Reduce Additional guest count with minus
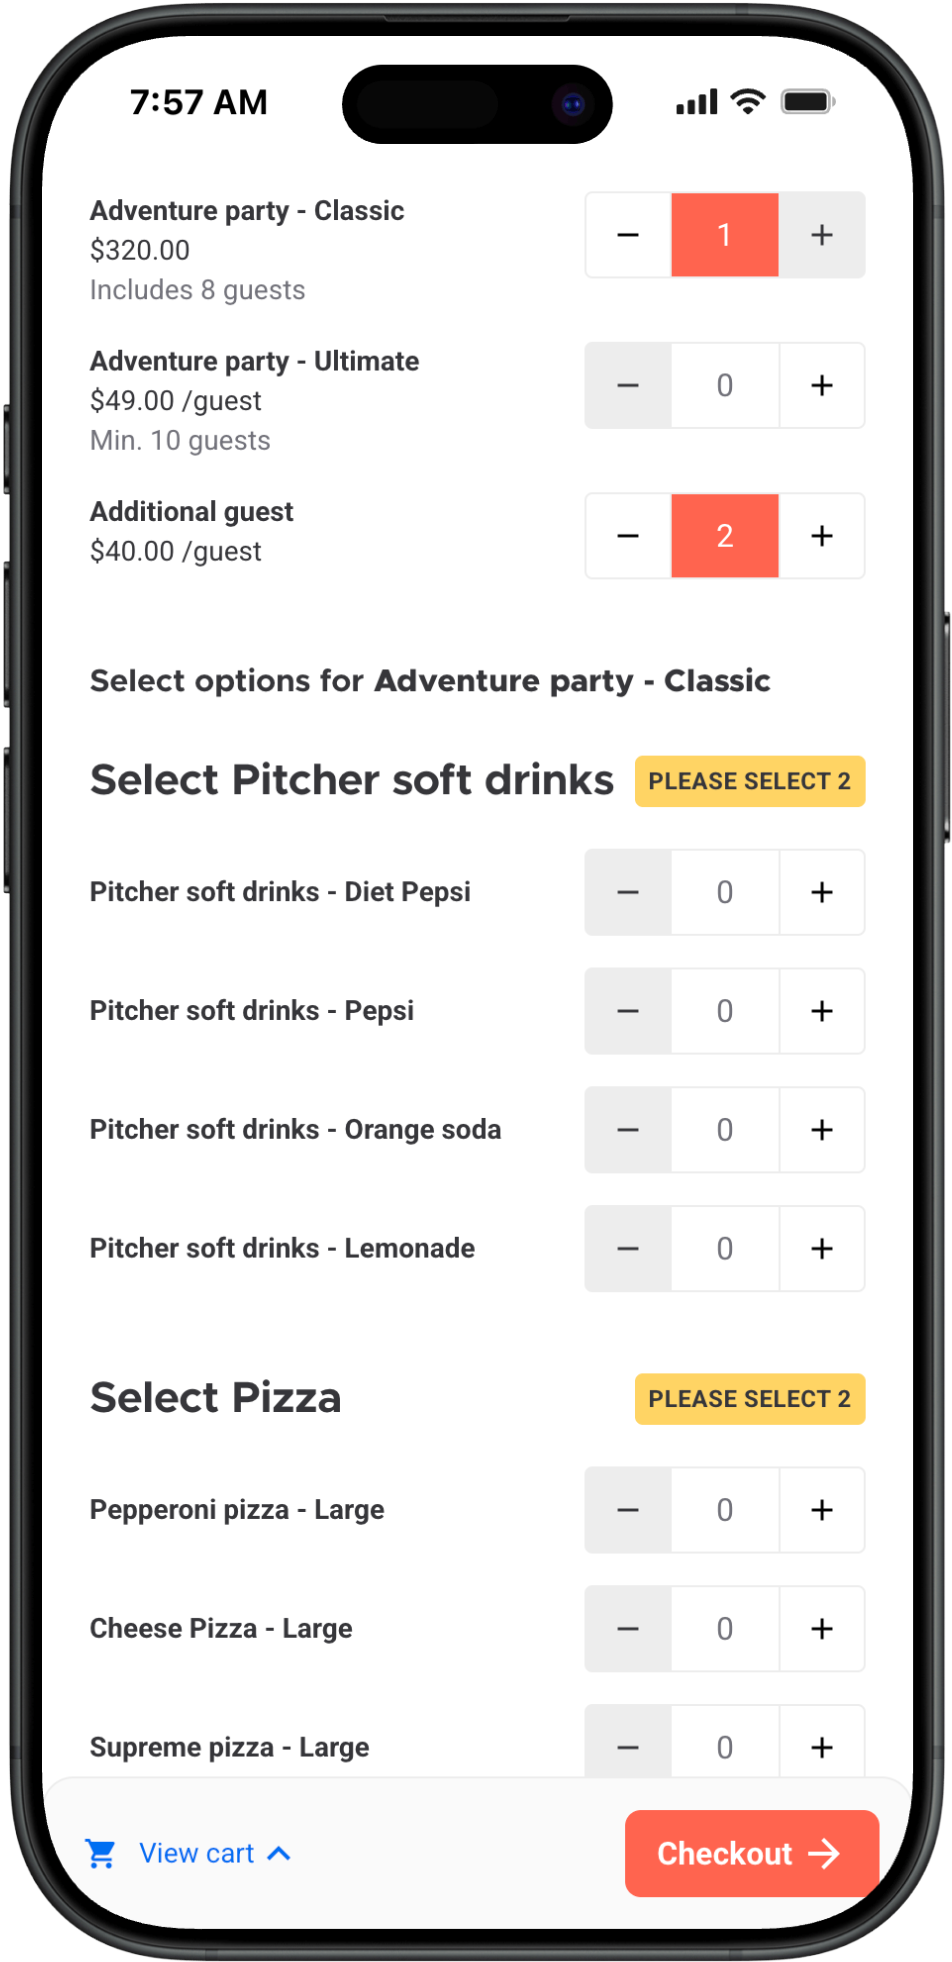This screenshot has height=1962, width=952. click(x=628, y=536)
